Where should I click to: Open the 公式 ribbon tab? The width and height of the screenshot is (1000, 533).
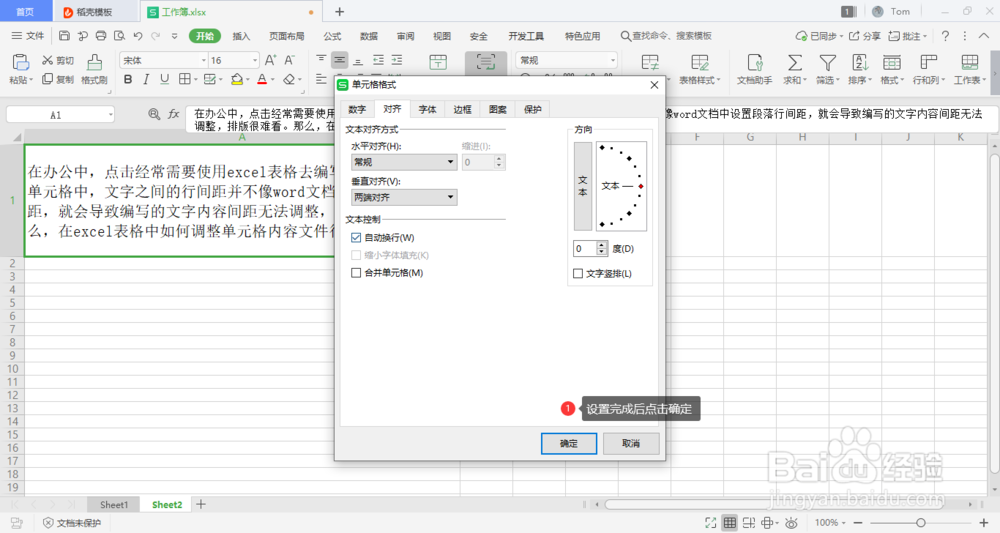point(332,36)
